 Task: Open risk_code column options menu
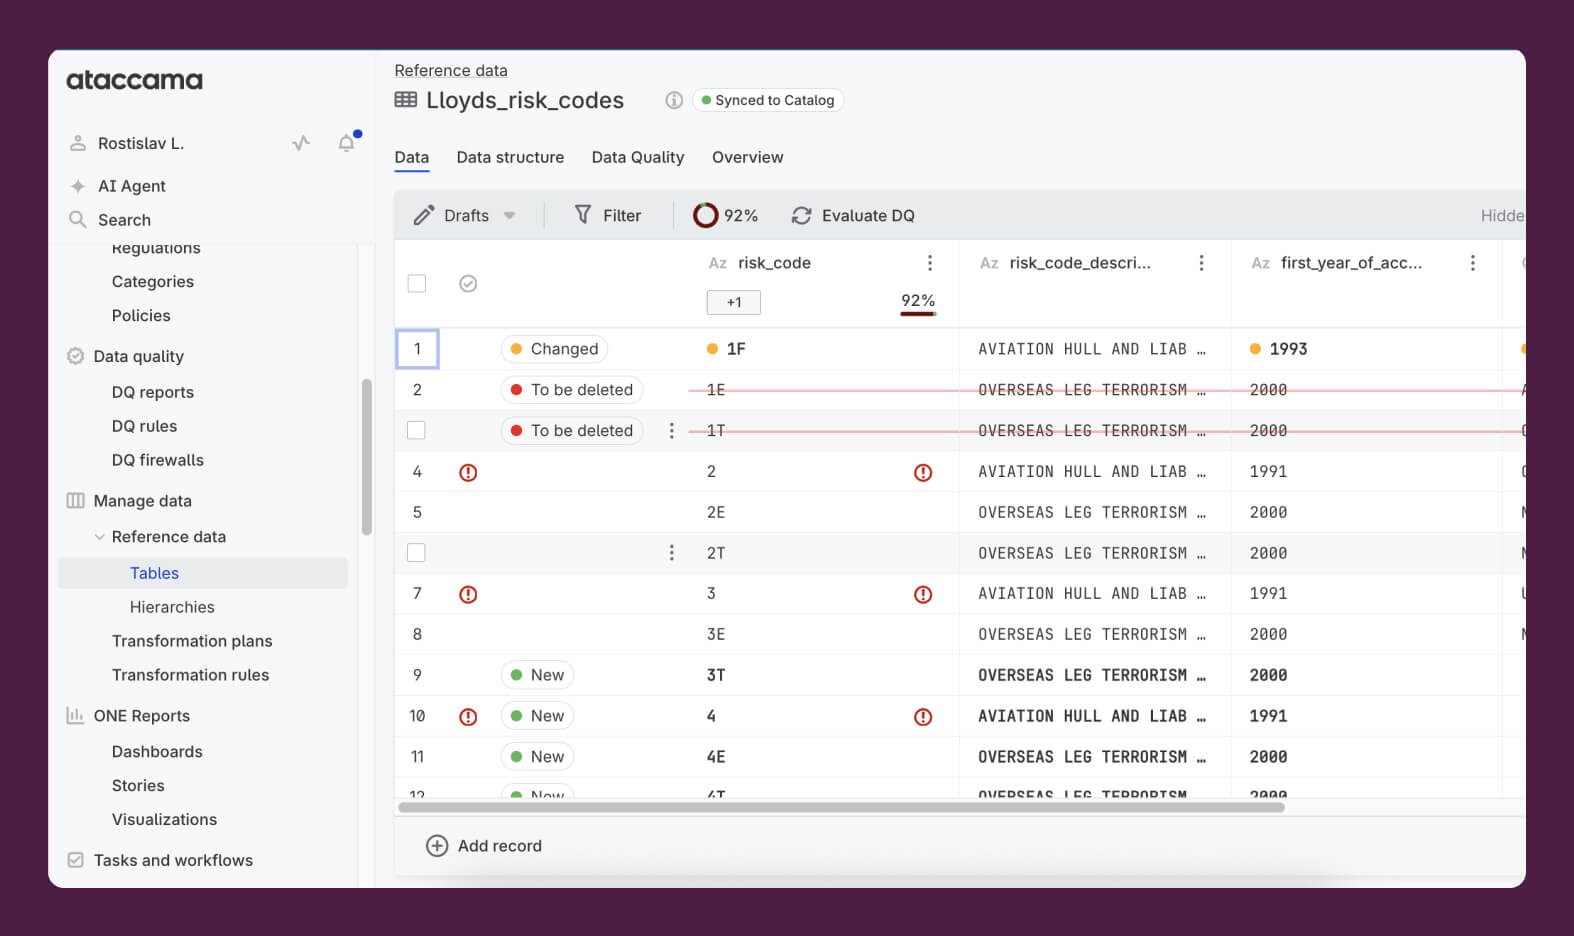pos(930,263)
